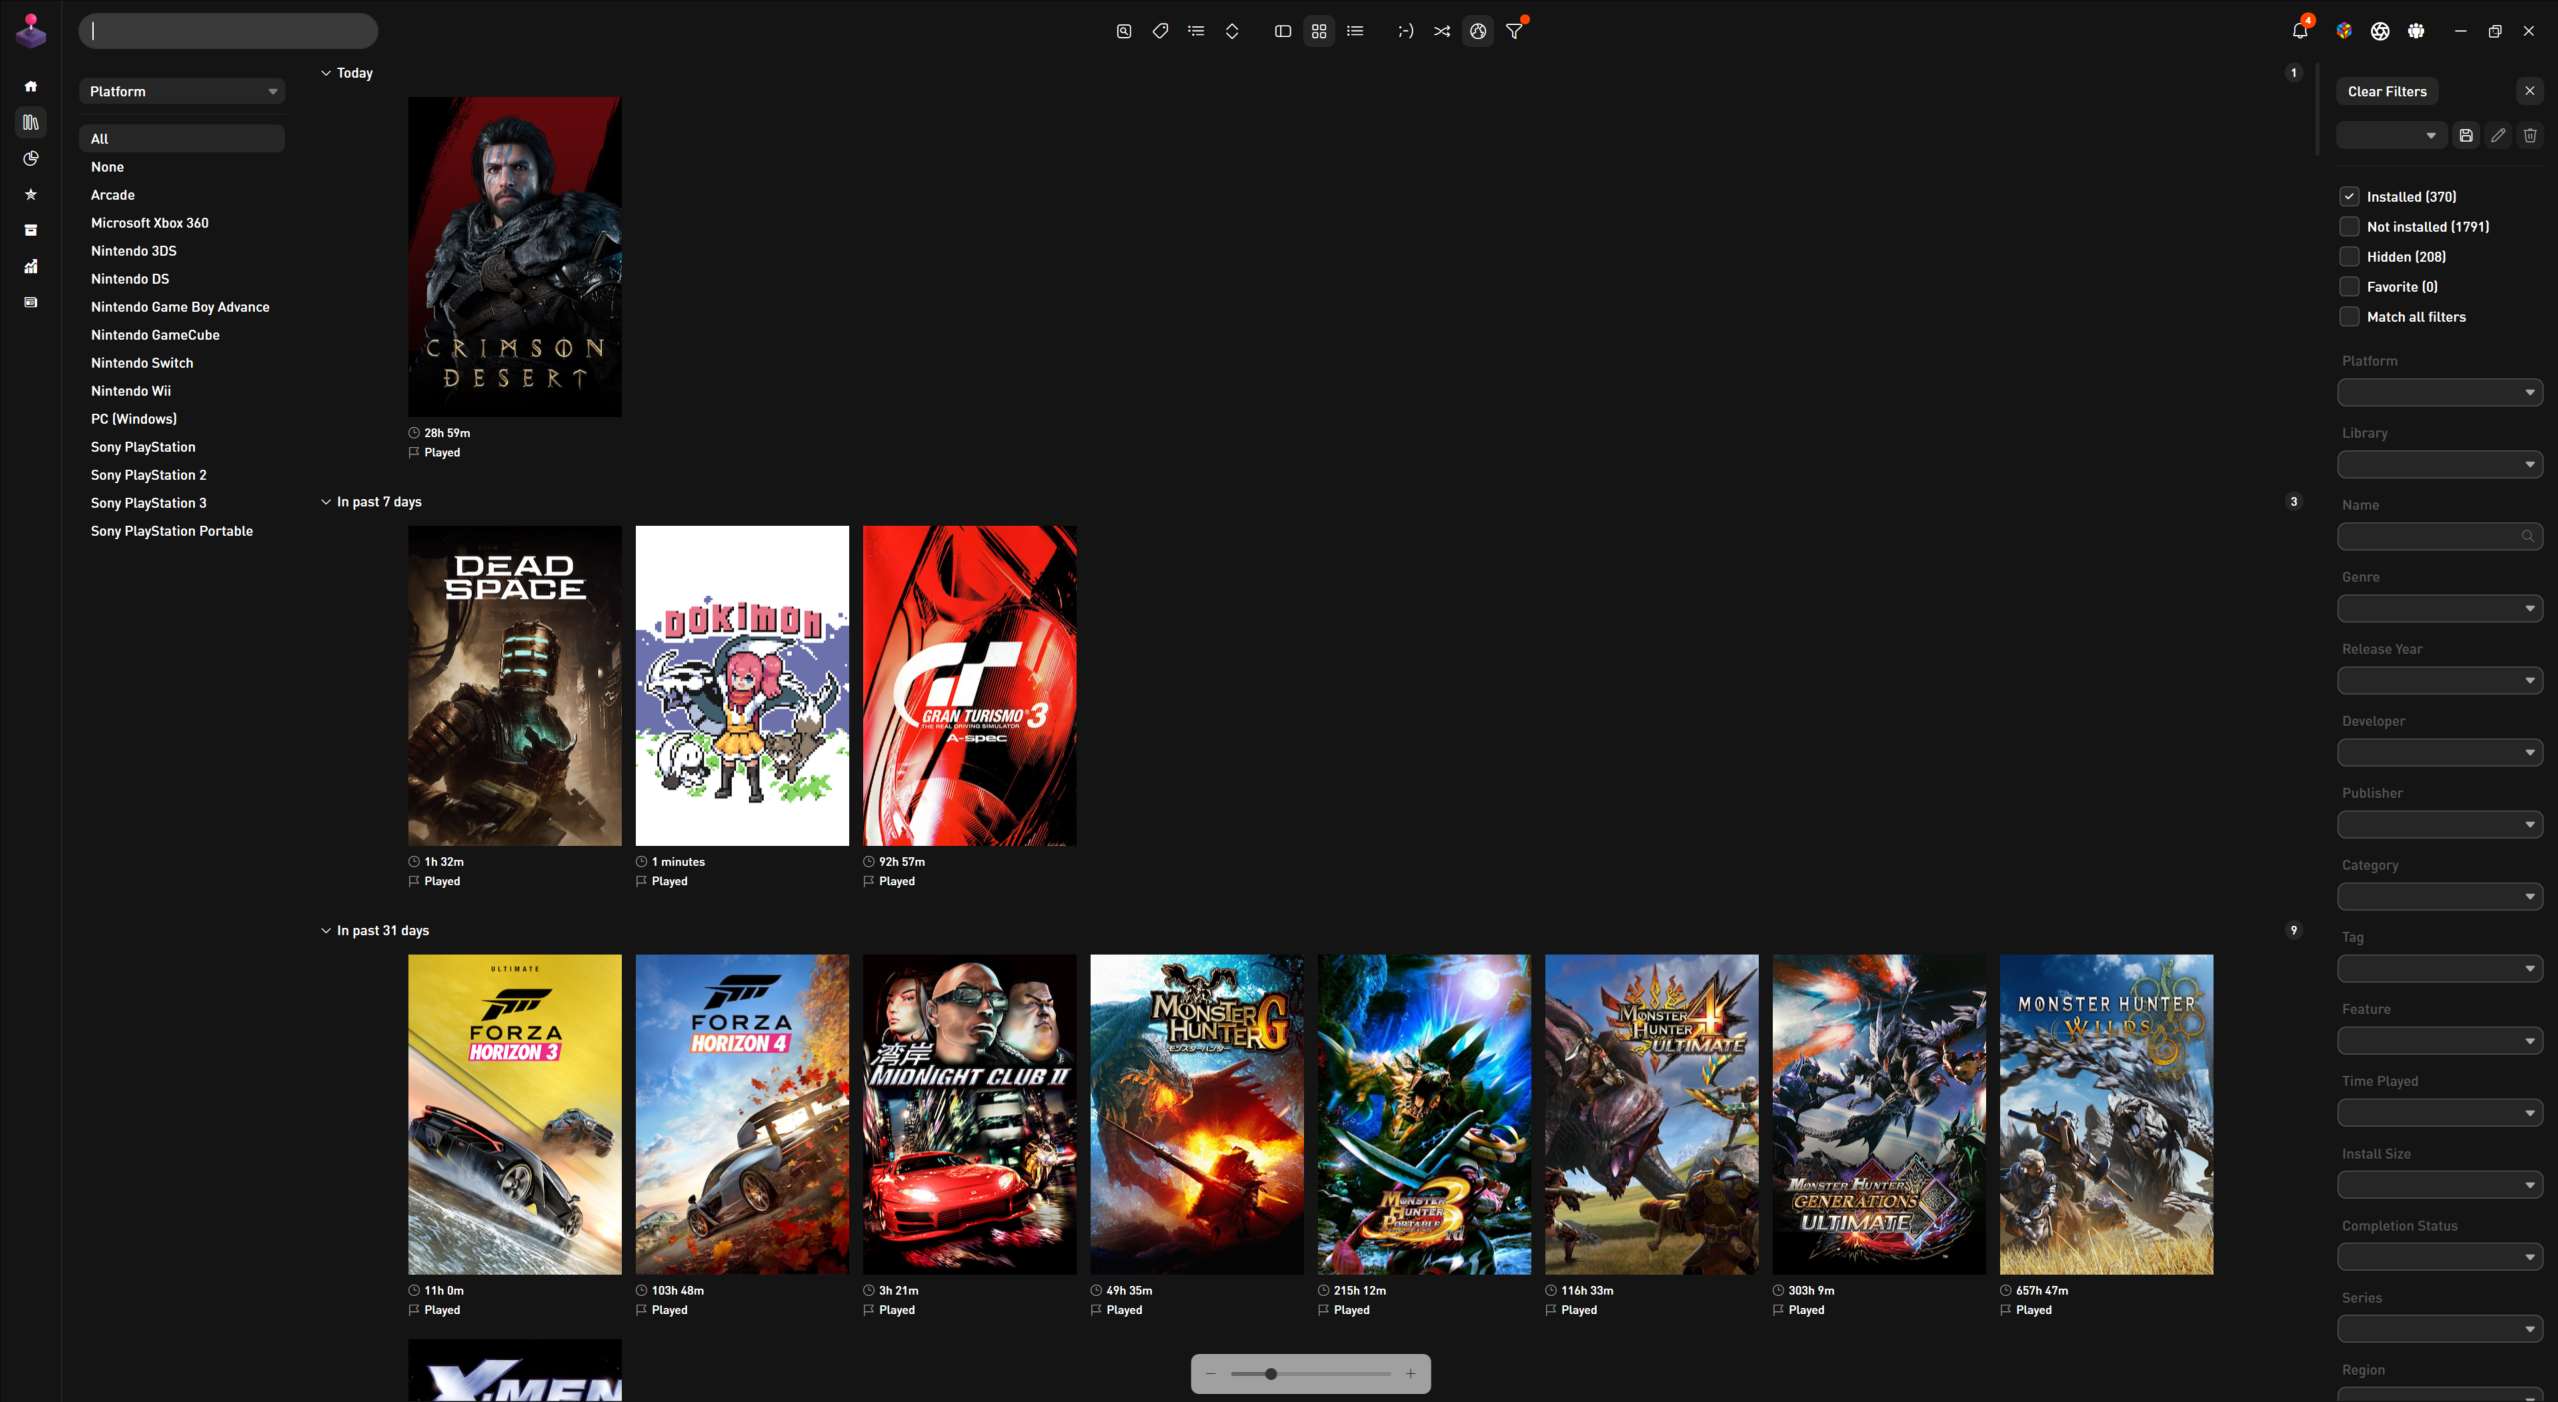The height and width of the screenshot is (1402, 2558).
Task: Click the Clear Filters button
Action: (x=2386, y=91)
